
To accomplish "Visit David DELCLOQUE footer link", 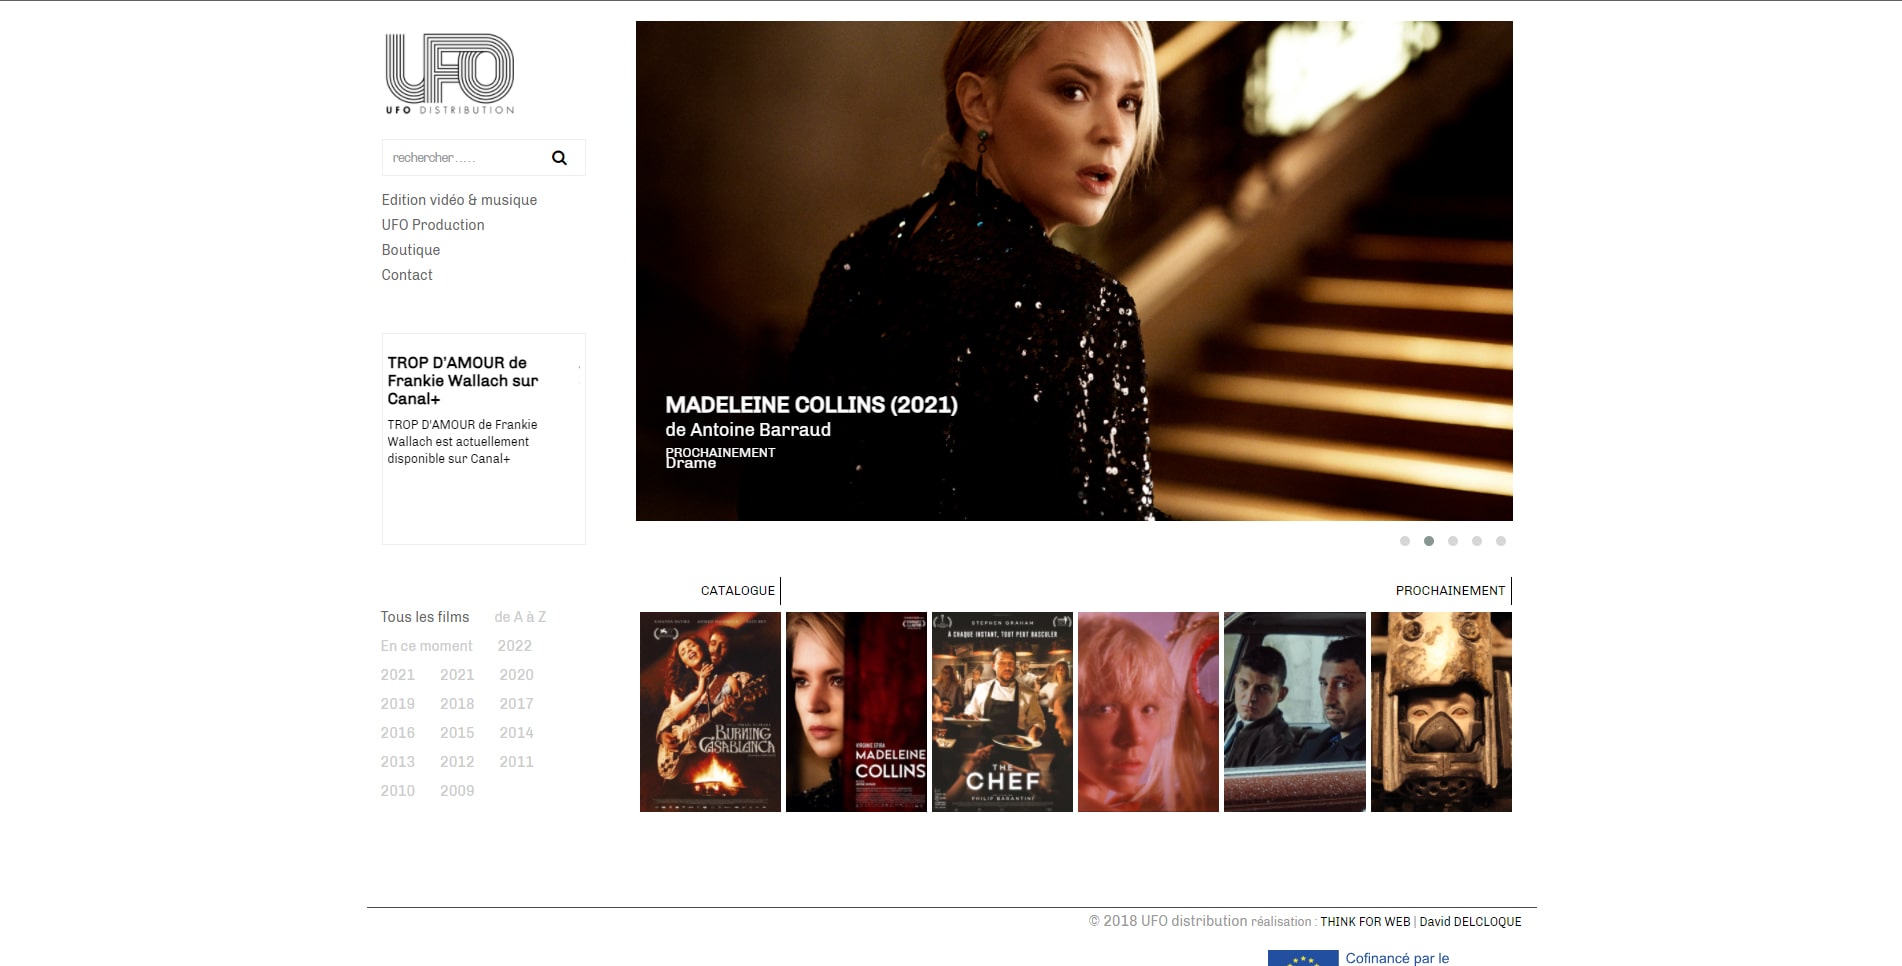I will click(1470, 922).
